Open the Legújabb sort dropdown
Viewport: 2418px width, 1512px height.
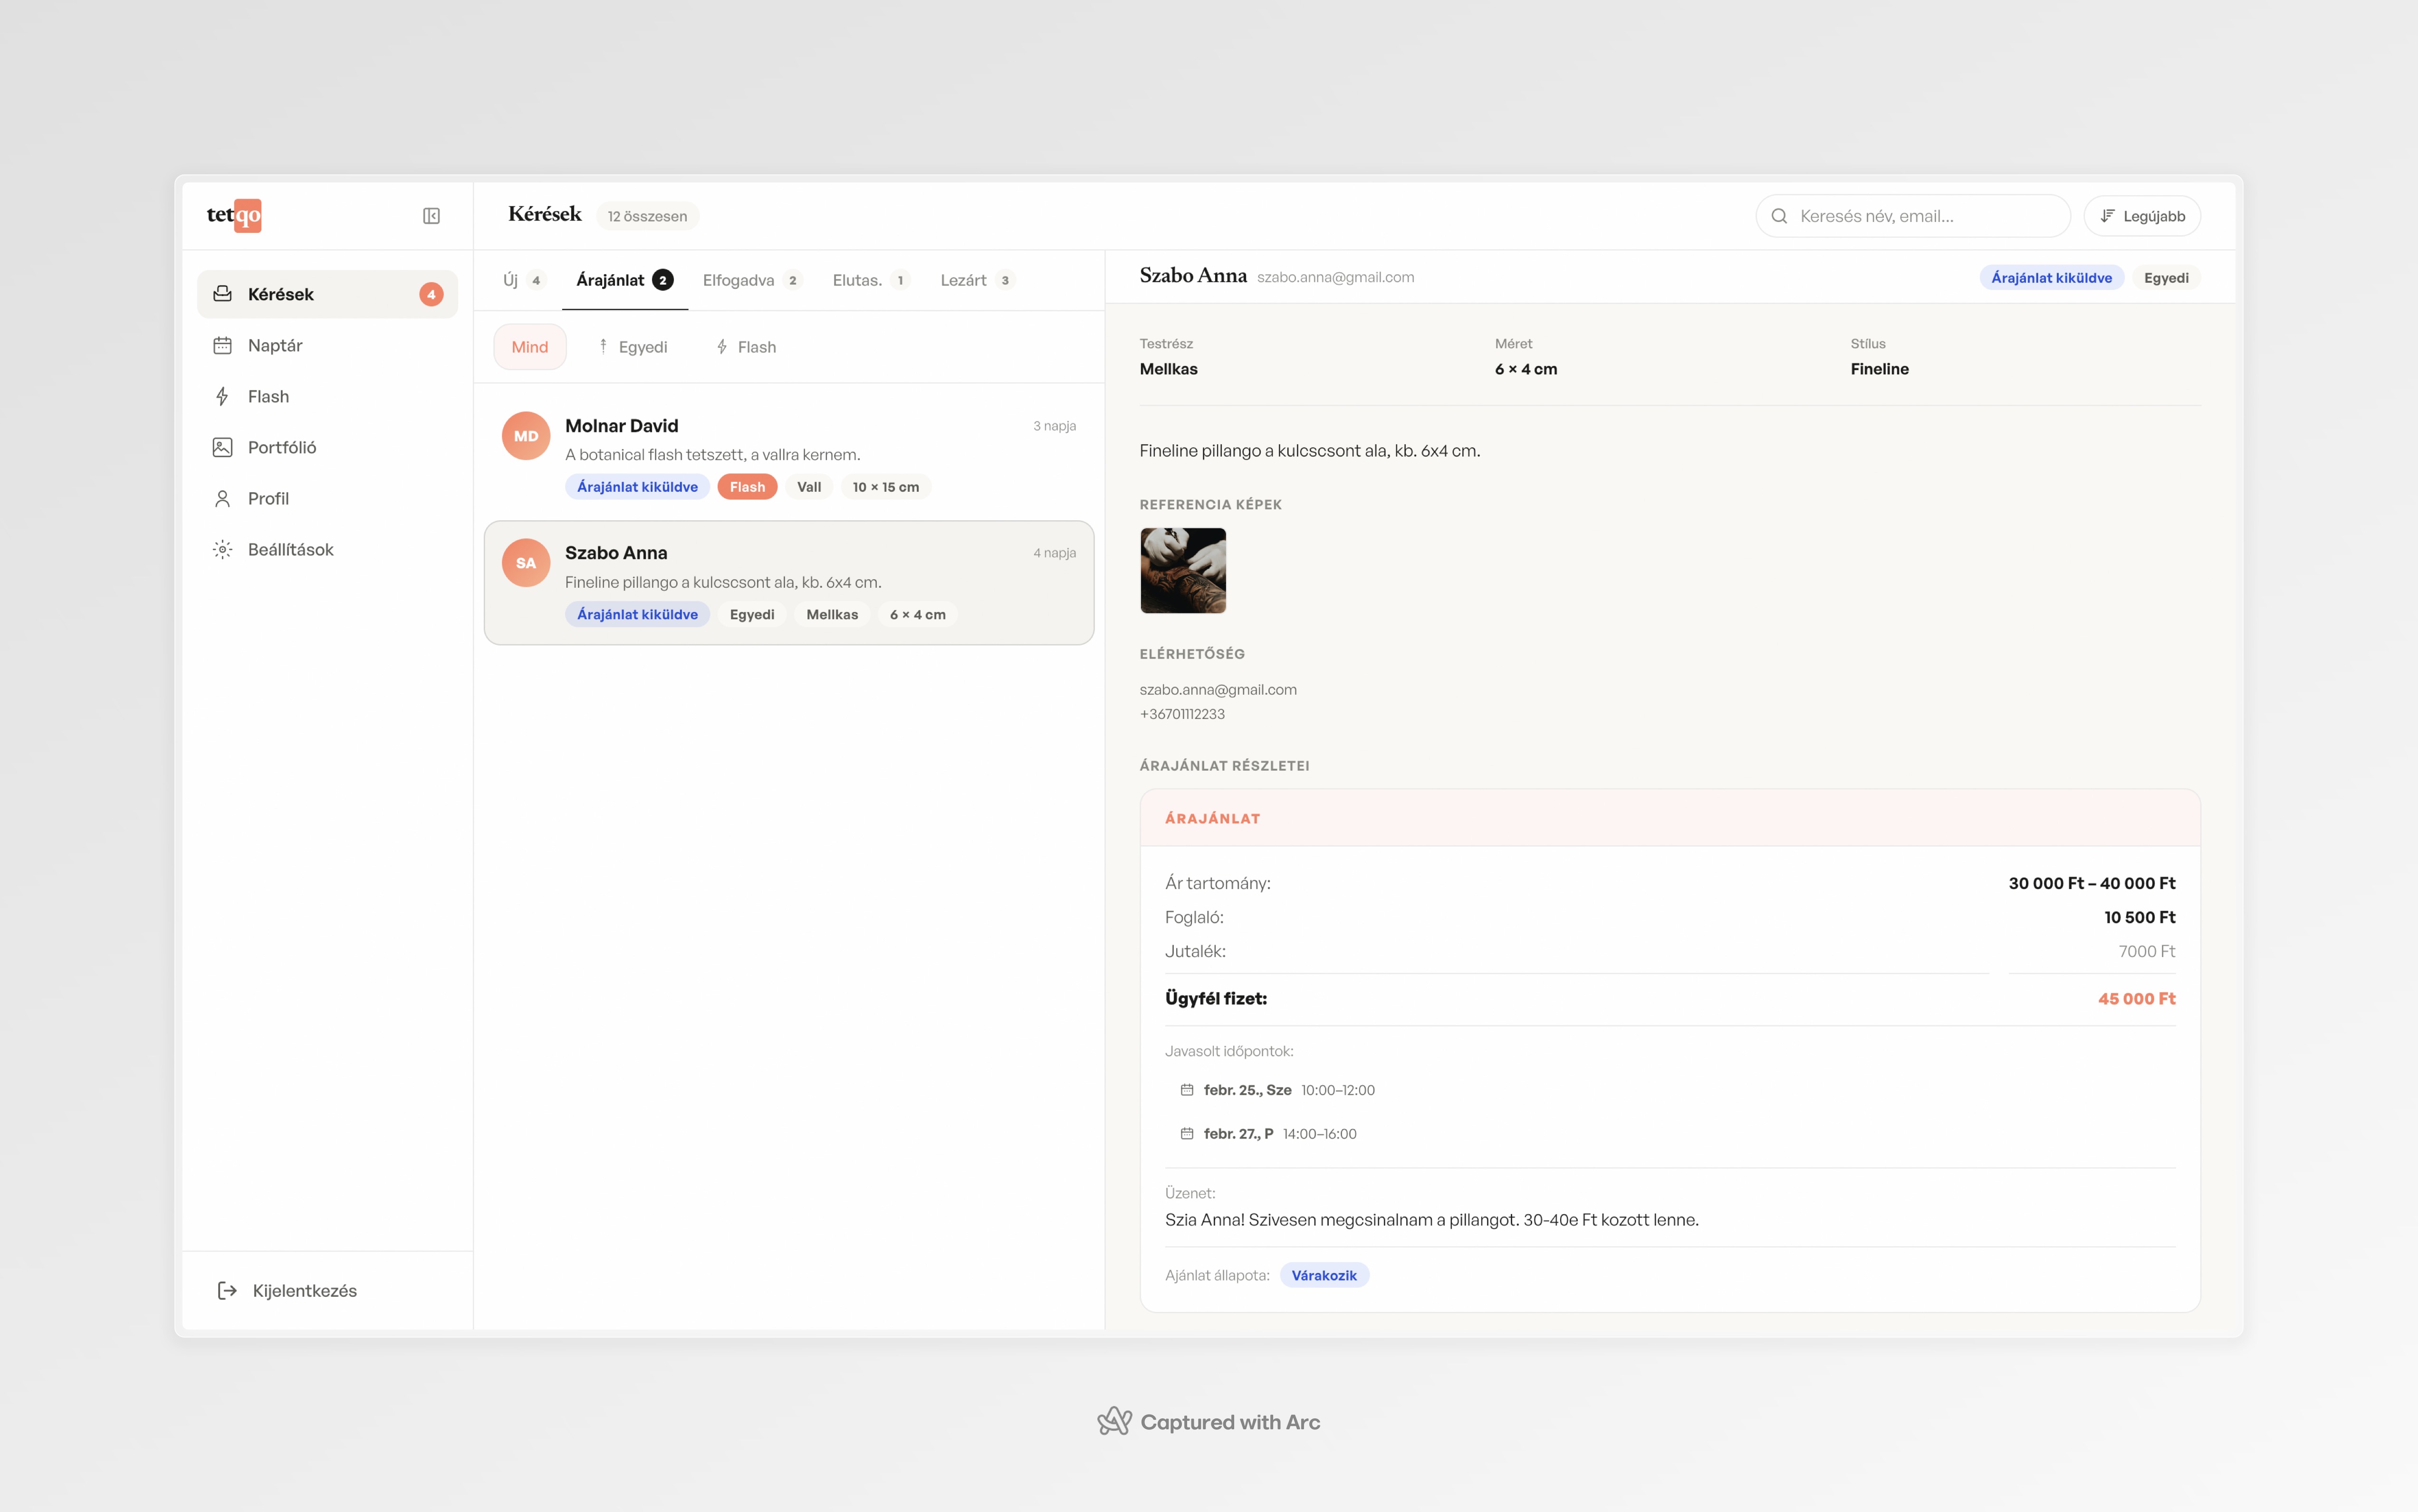coord(2141,216)
